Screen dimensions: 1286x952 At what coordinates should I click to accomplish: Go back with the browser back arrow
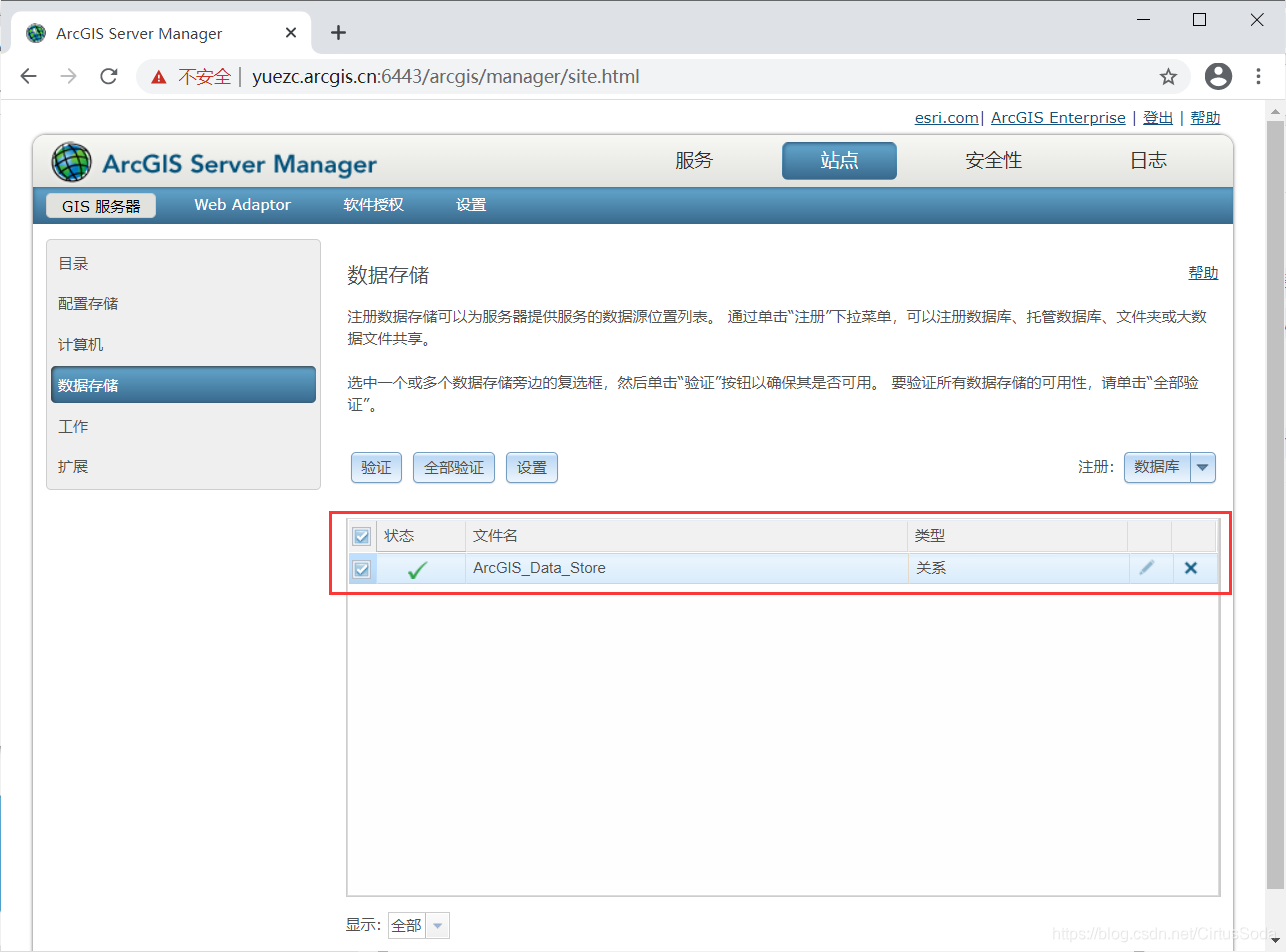coord(28,76)
